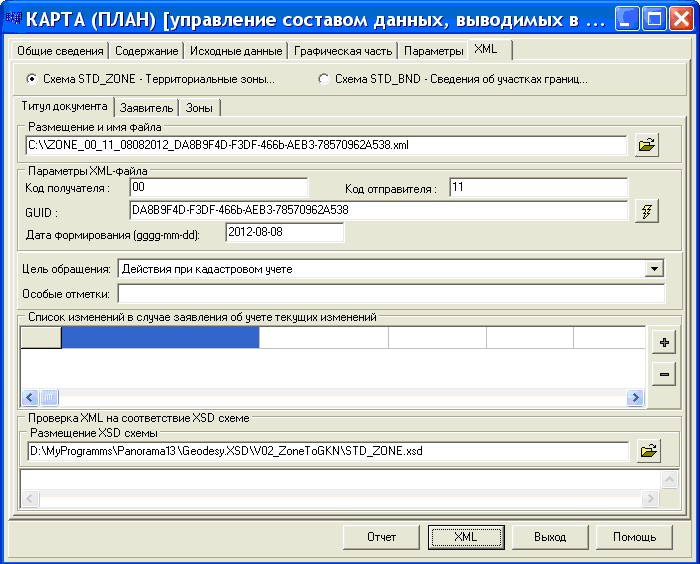This screenshot has width=700, height=564.
Task: Click the changes list horizontal scrollbar right arrow
Action: pyautogui.click(x=634, y=398)
